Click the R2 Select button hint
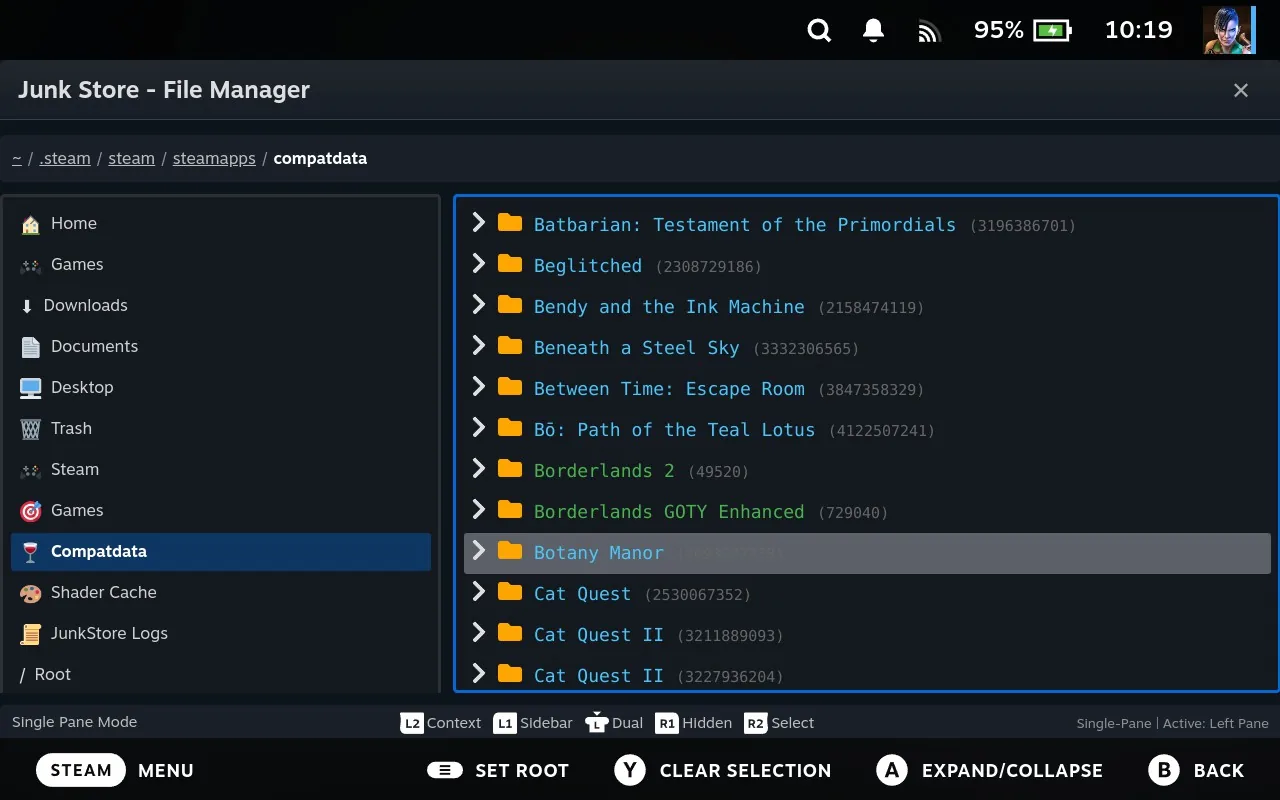Viewport: 1280px width, 800px height. [779, 723]
